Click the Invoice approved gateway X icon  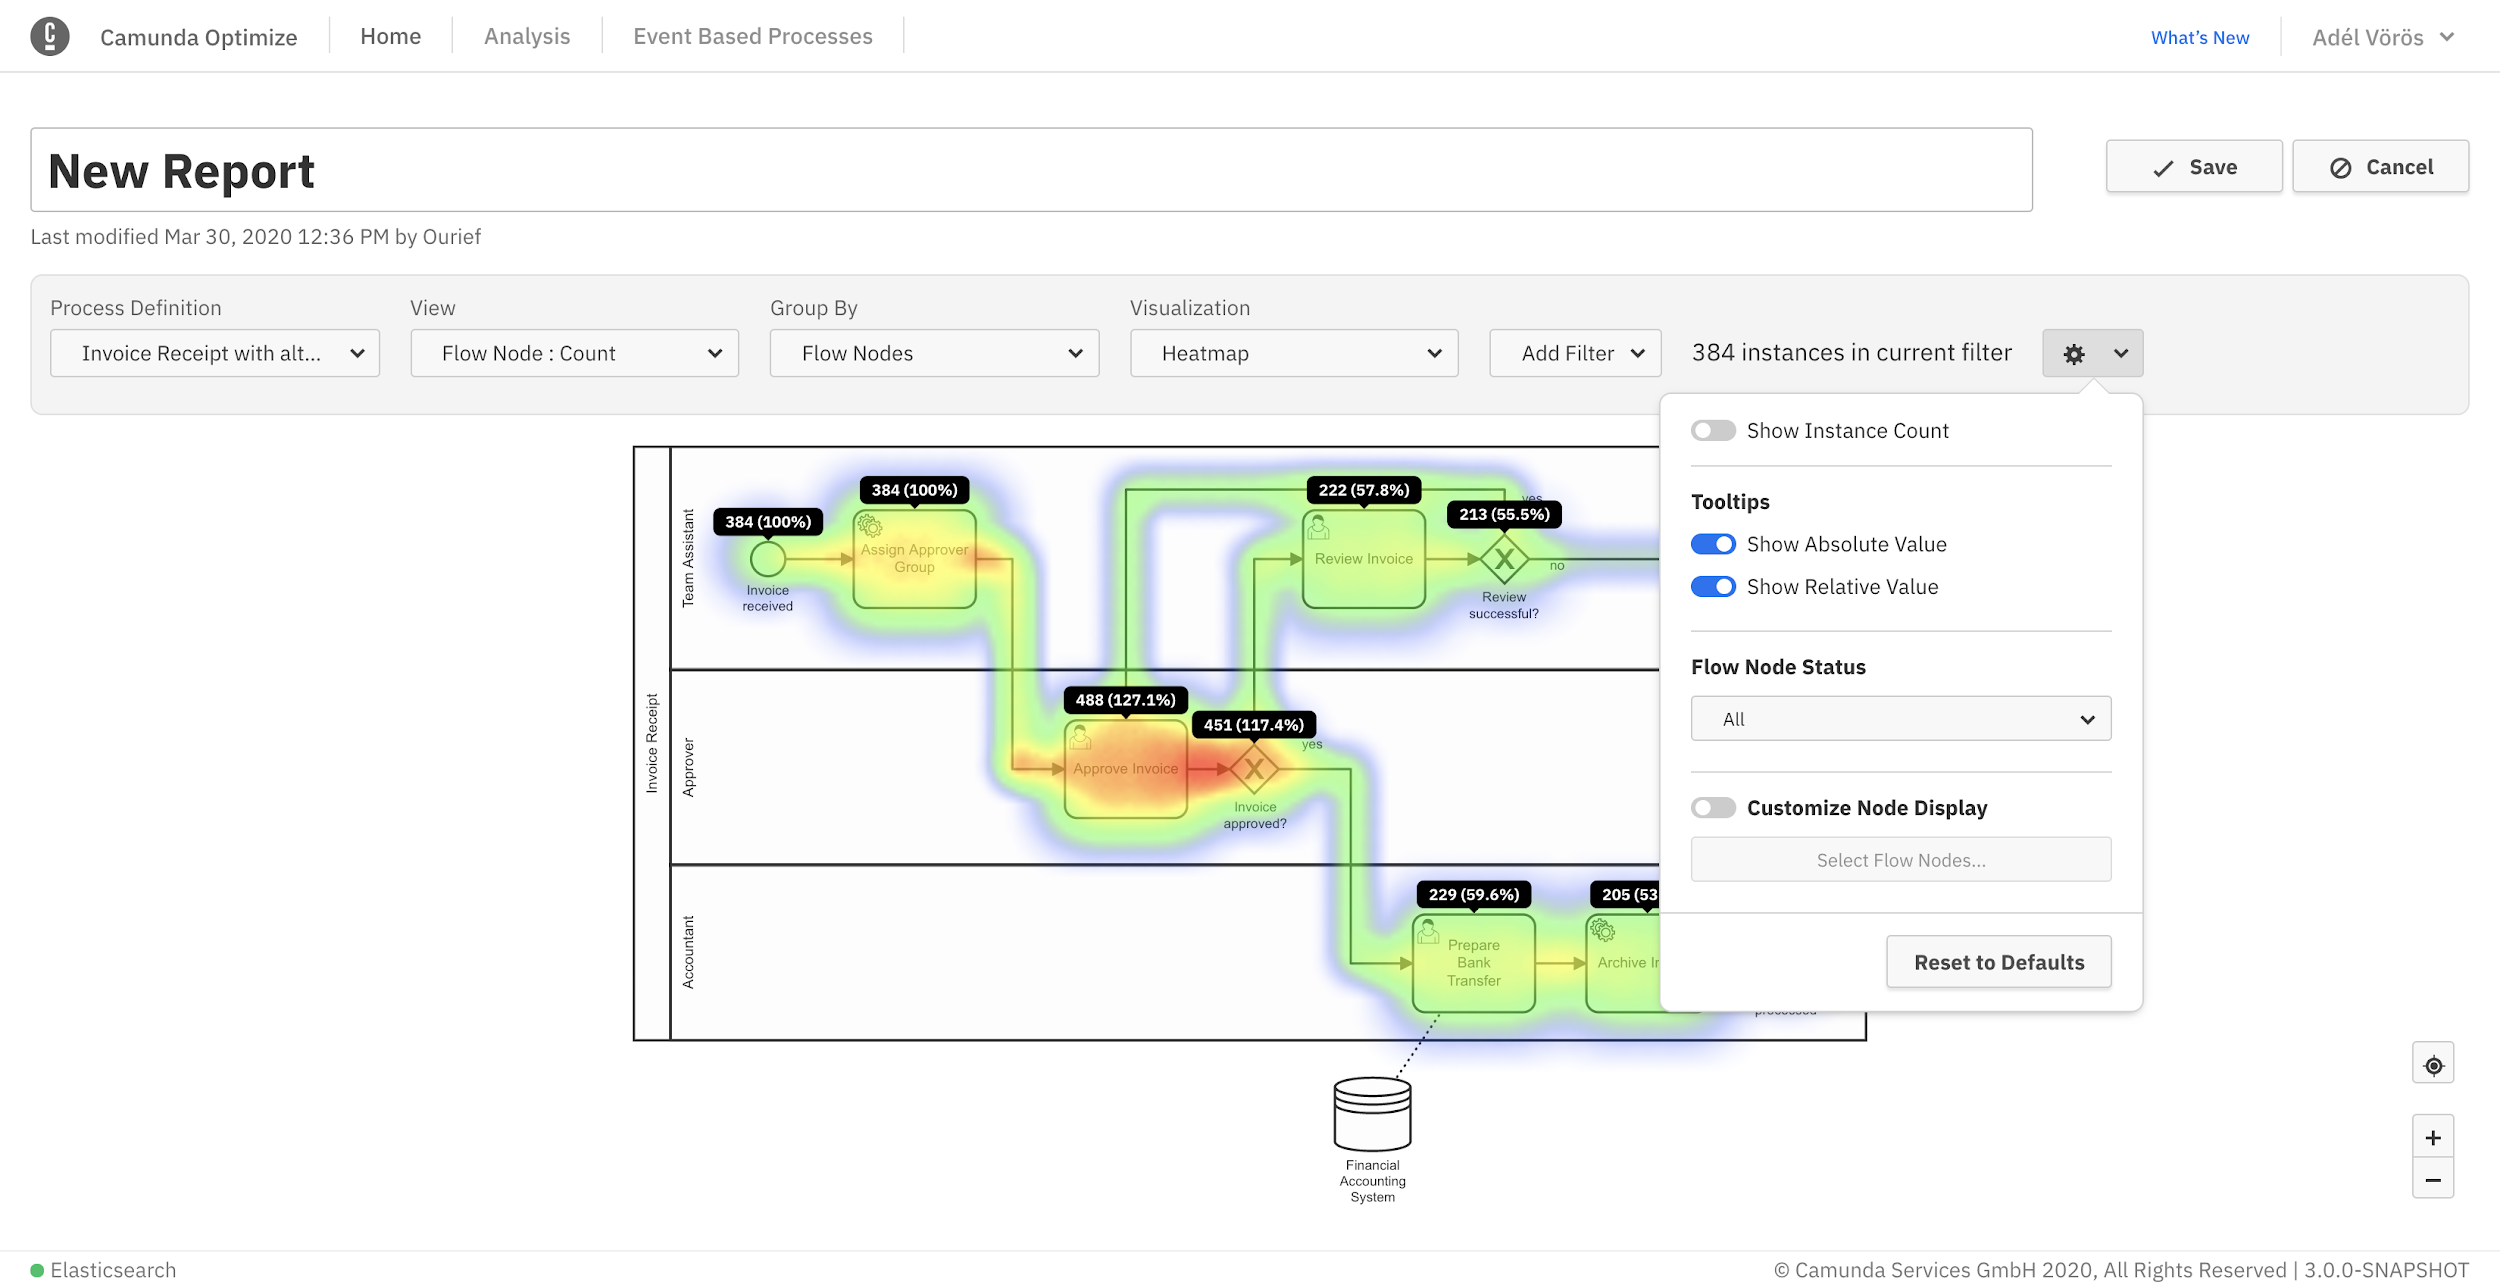click(1253, 769)
